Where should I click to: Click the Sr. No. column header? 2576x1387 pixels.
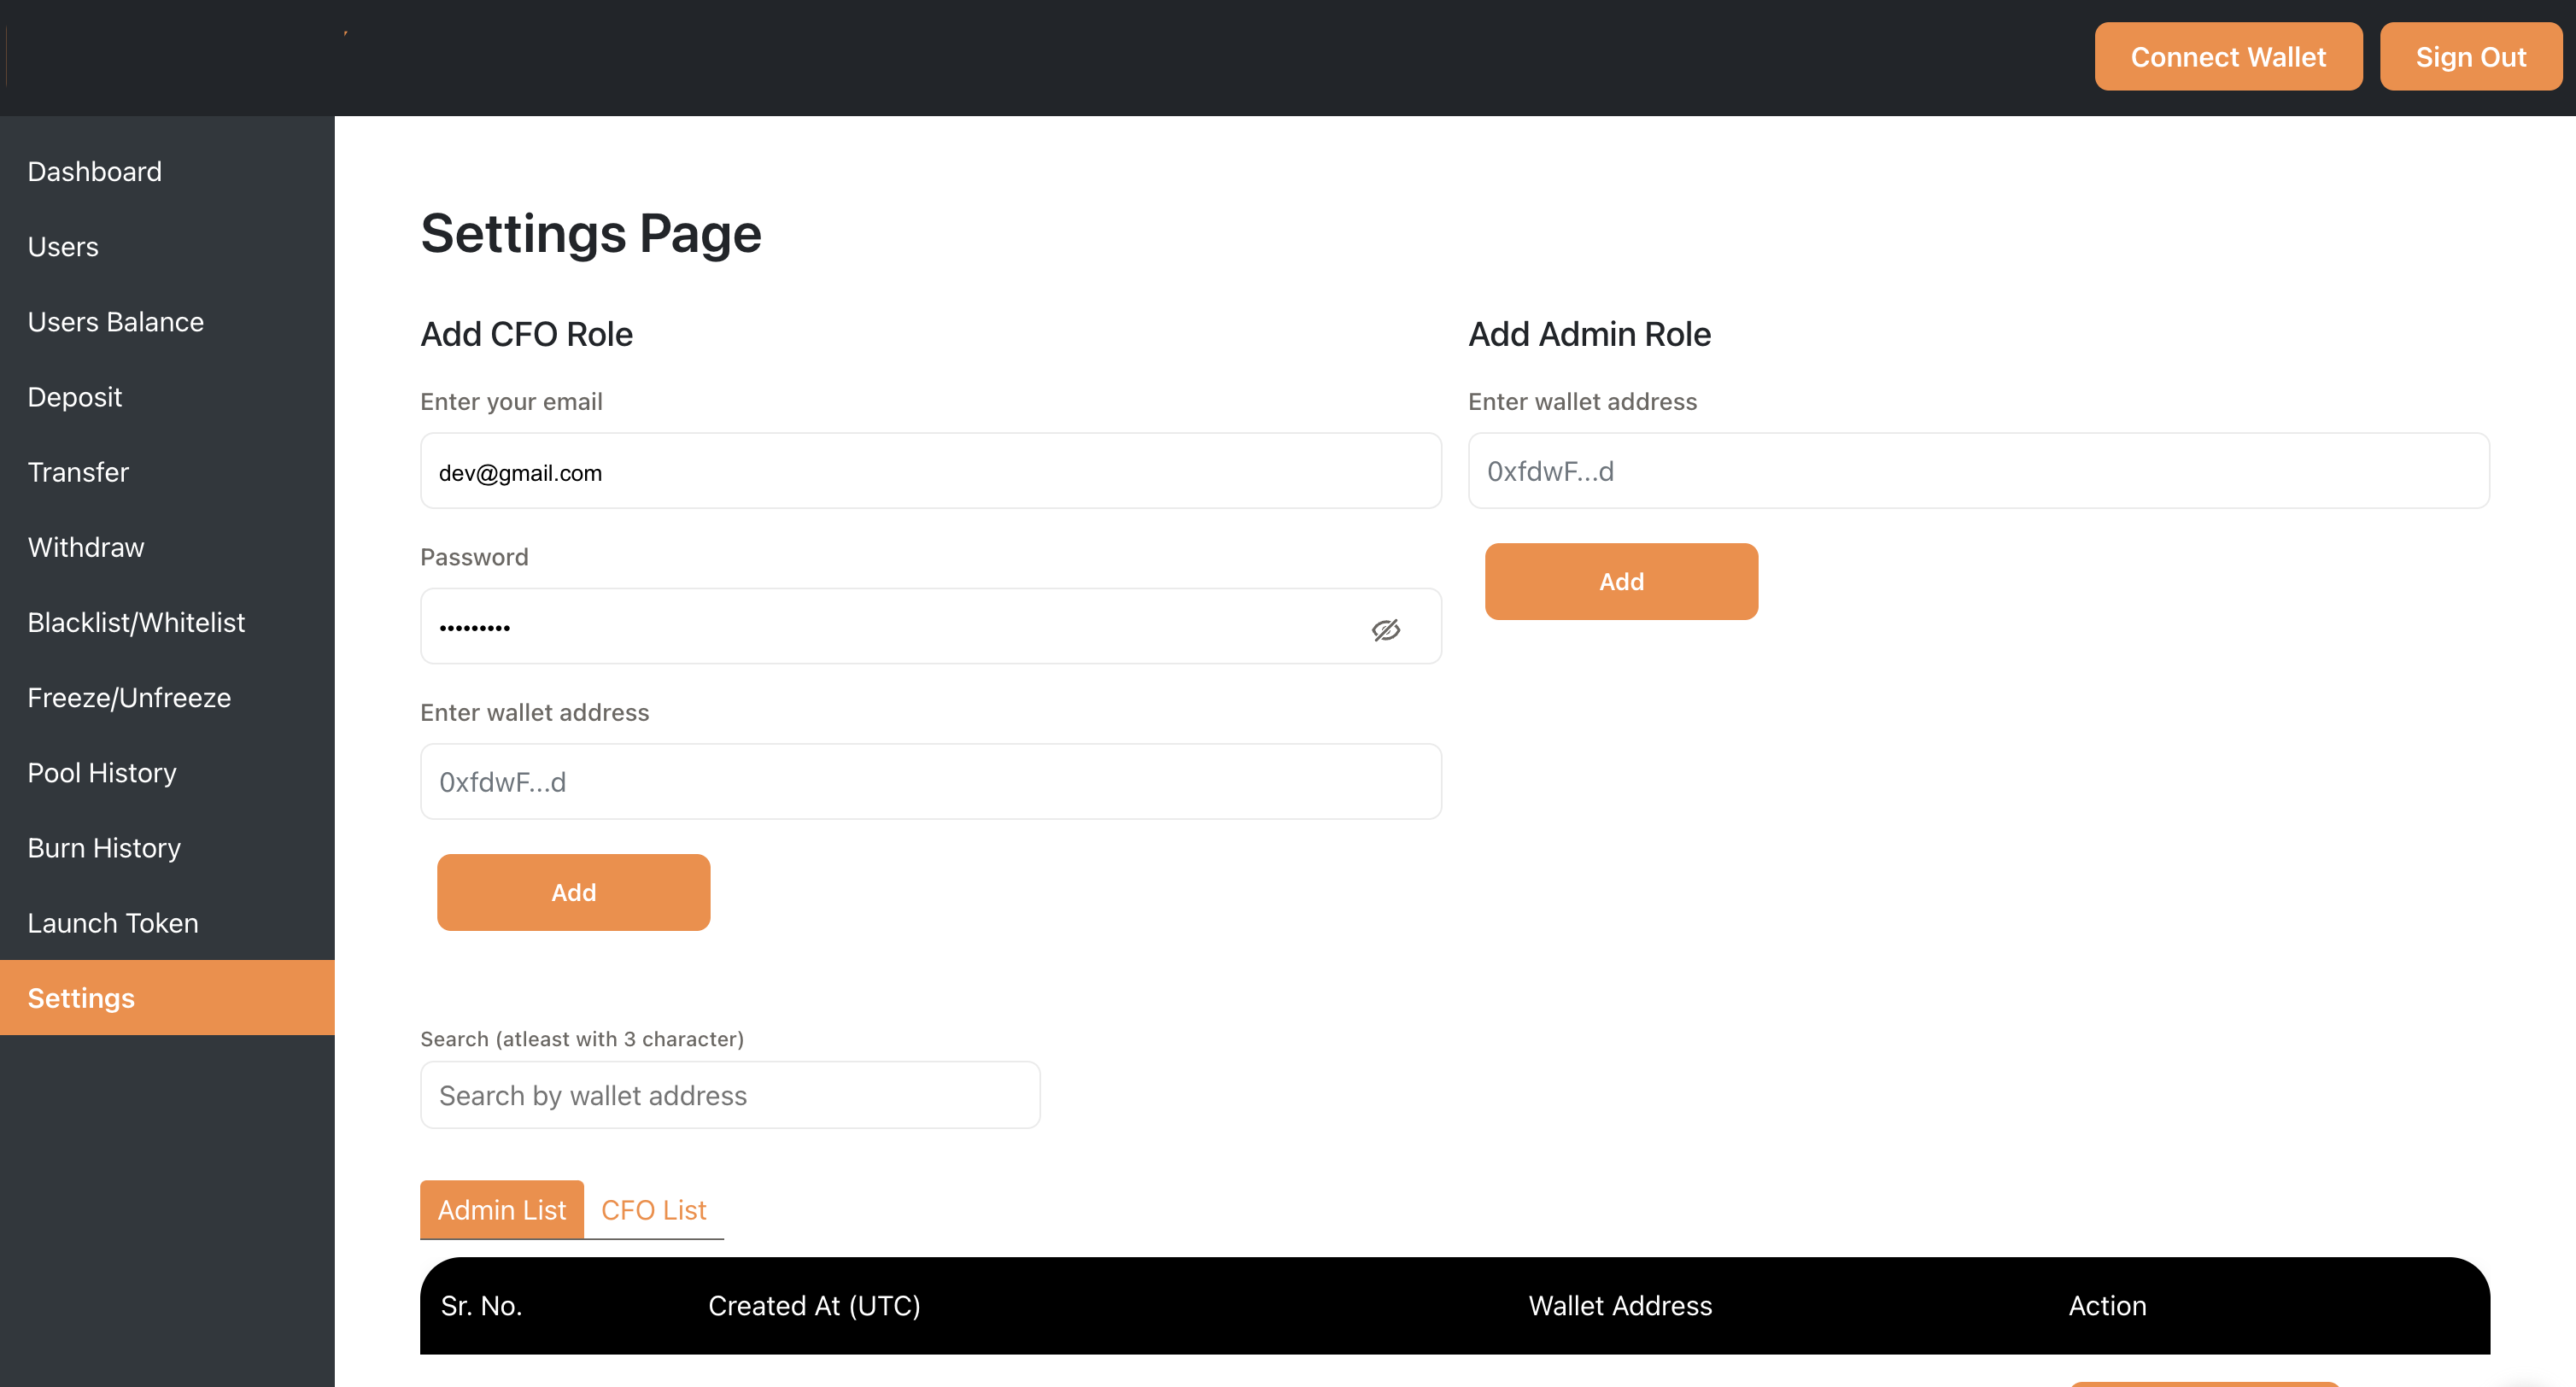482,1305
